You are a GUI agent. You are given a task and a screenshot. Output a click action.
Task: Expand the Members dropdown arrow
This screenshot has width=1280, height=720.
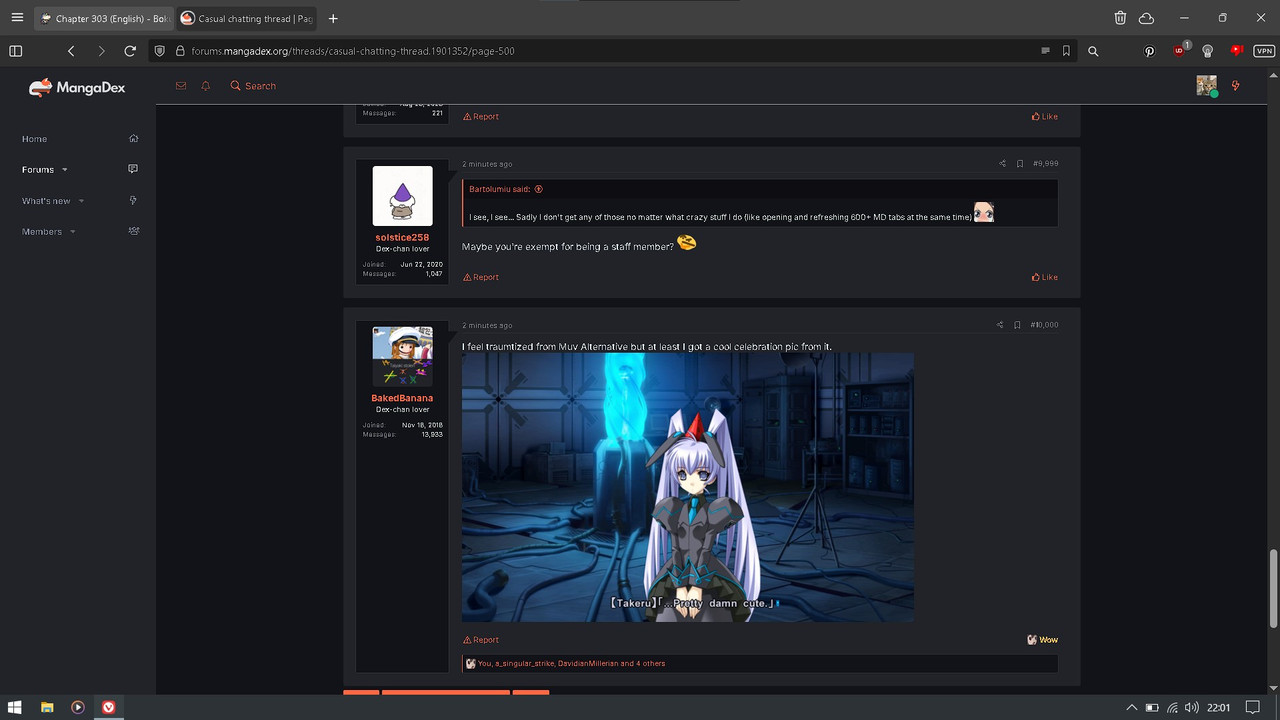(x=73, y=232)
